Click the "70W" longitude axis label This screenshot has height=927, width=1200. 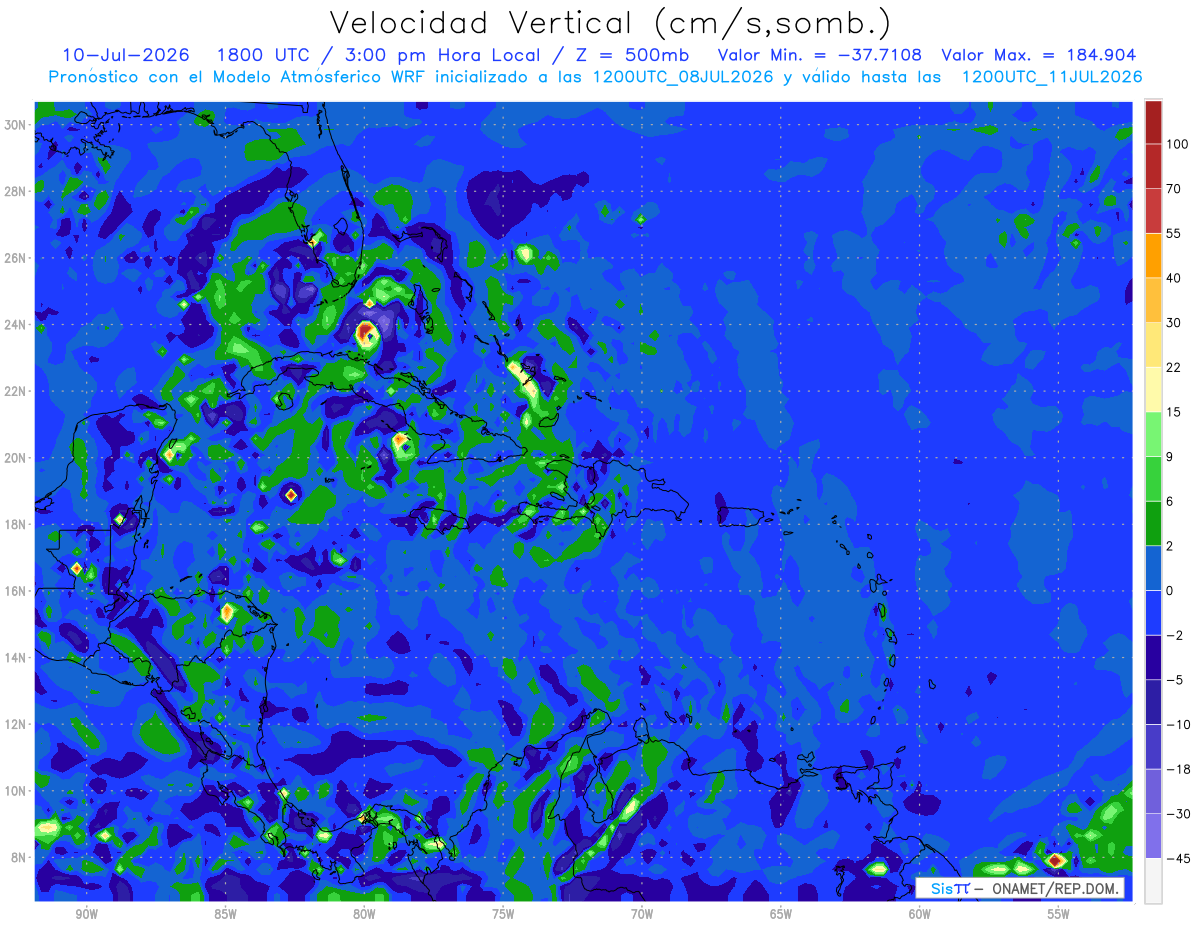642,914
